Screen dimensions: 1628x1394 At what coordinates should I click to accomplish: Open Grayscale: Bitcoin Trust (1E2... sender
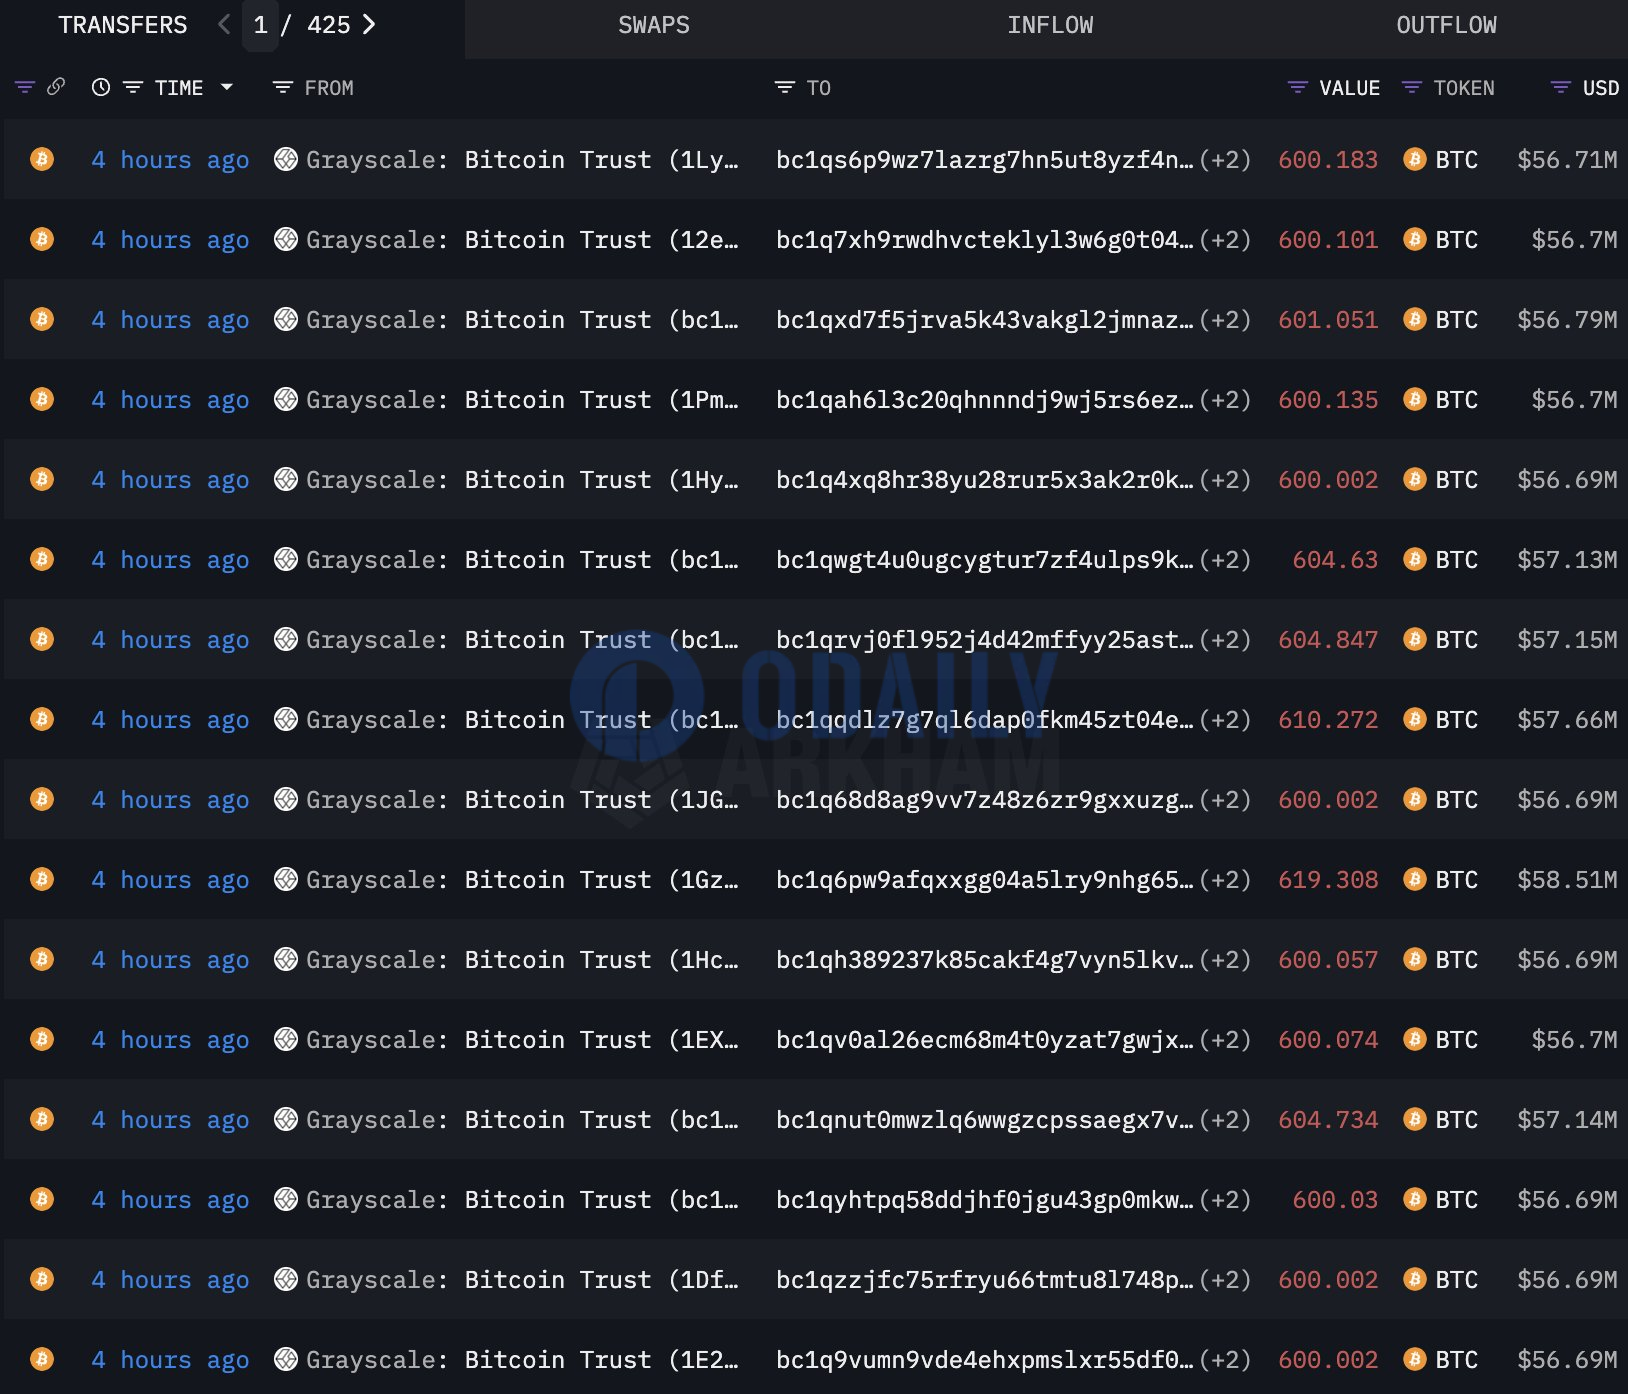(522, 1360)
